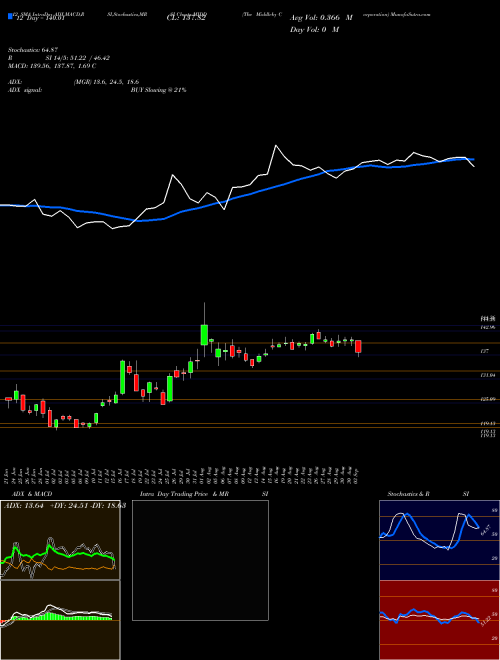
Task: Click the blue moving average line end
Action: tap(473, 159)
